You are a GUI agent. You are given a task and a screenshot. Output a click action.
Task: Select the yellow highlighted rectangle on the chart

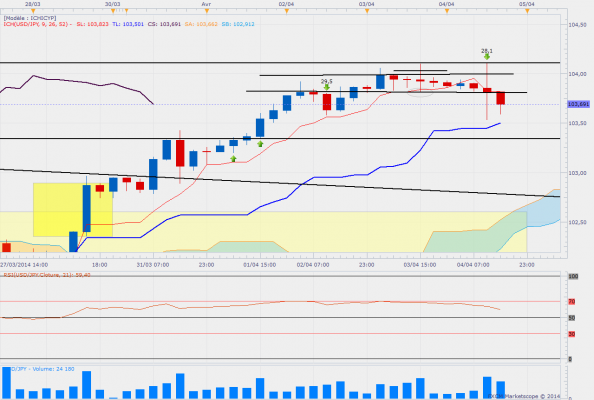click(73, 210)
